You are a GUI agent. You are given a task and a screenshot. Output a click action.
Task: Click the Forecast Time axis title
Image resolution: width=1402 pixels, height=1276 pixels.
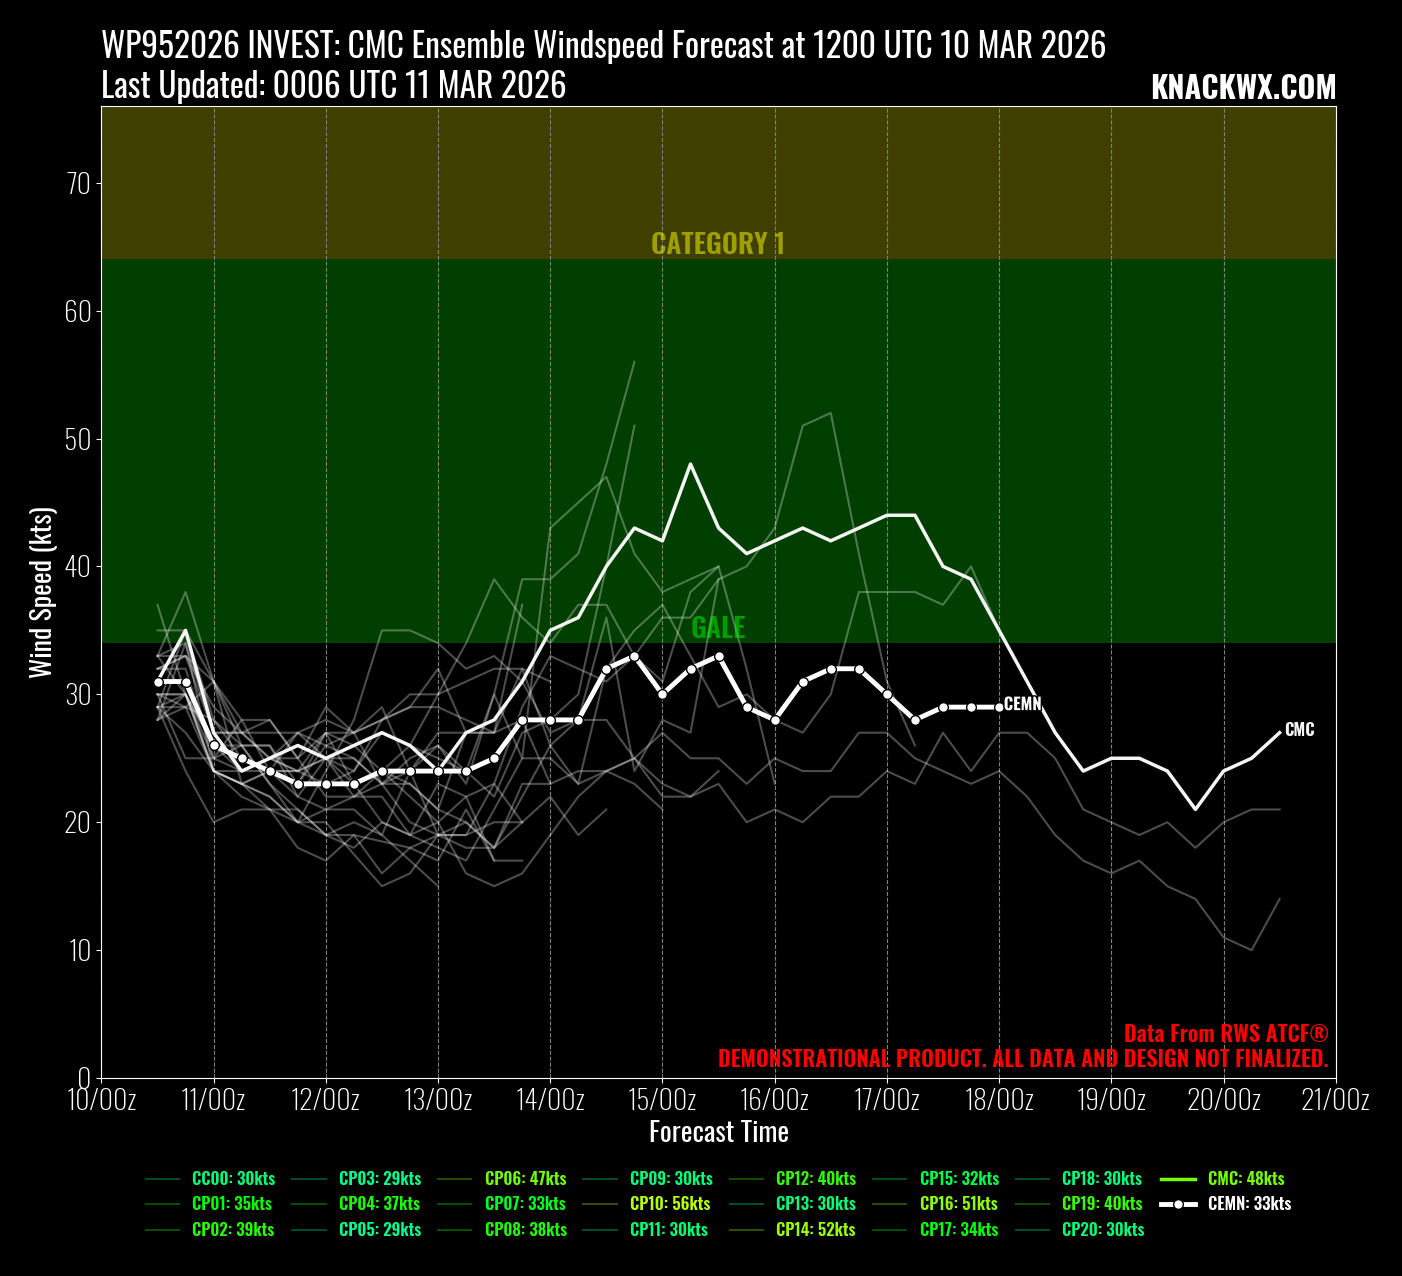pyautogui.click(x=718, y=1132)
